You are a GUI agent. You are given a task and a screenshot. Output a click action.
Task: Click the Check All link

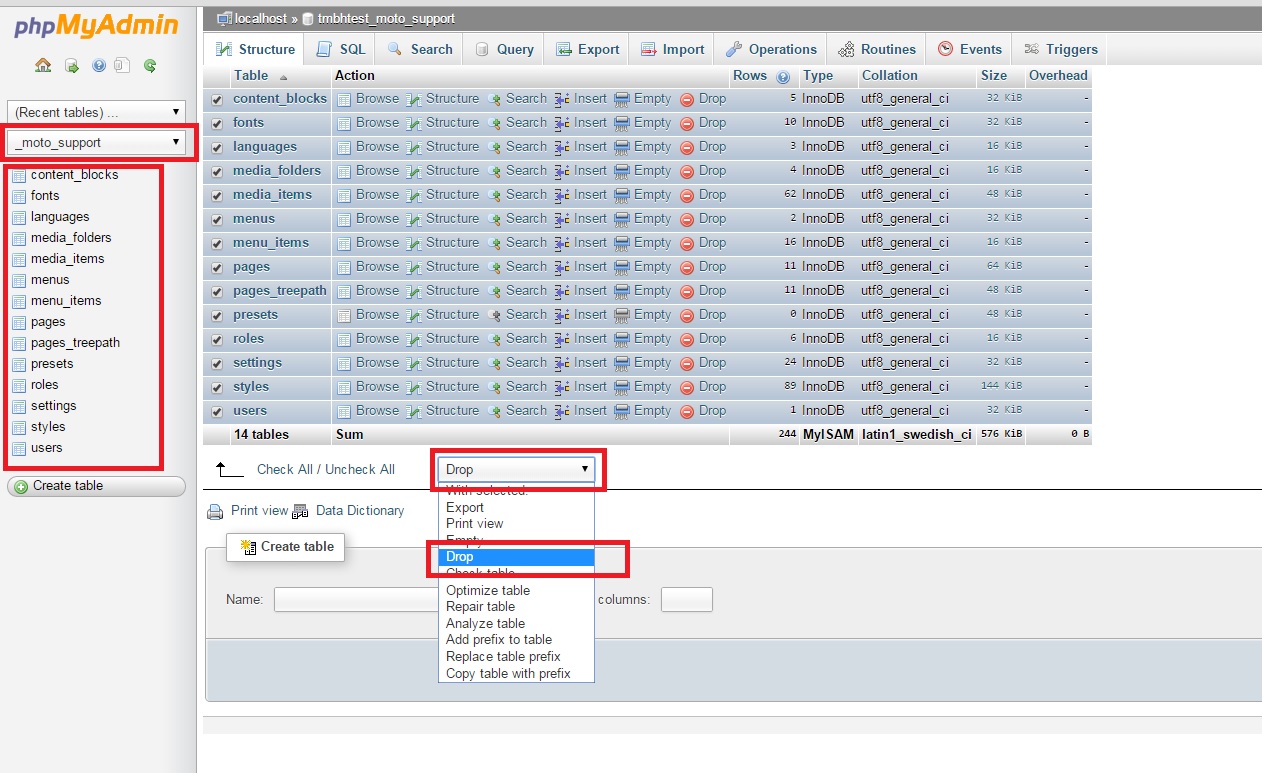pos(285,469)
